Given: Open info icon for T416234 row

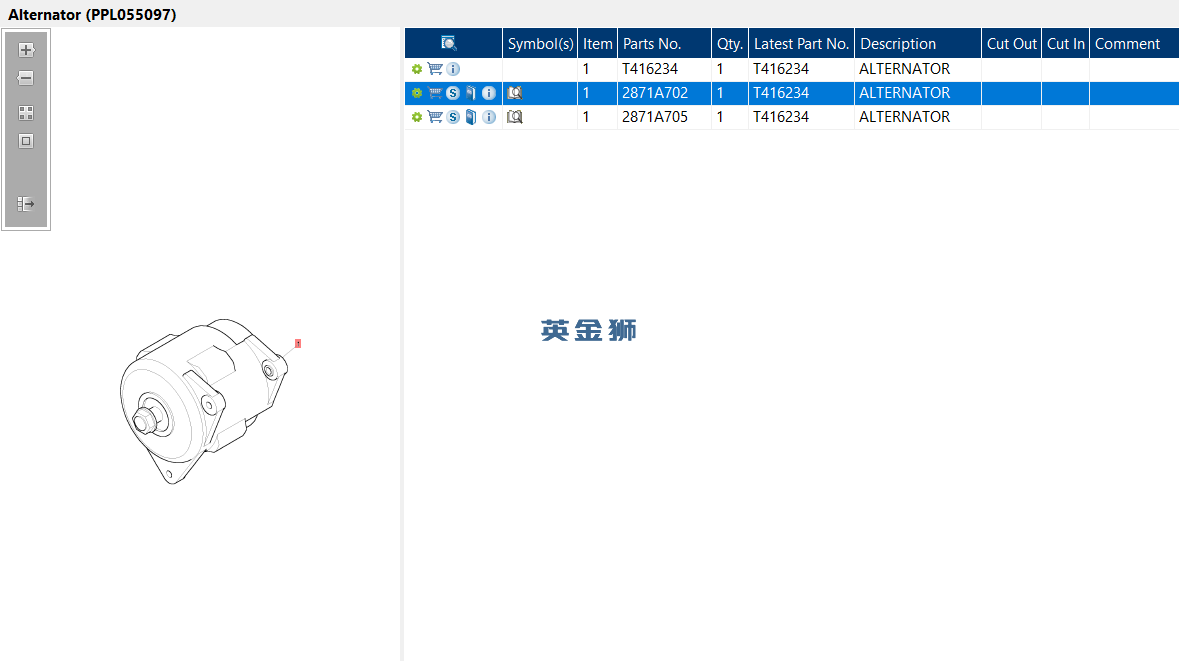Looking at the screenshot, I should tap(453, 69).
